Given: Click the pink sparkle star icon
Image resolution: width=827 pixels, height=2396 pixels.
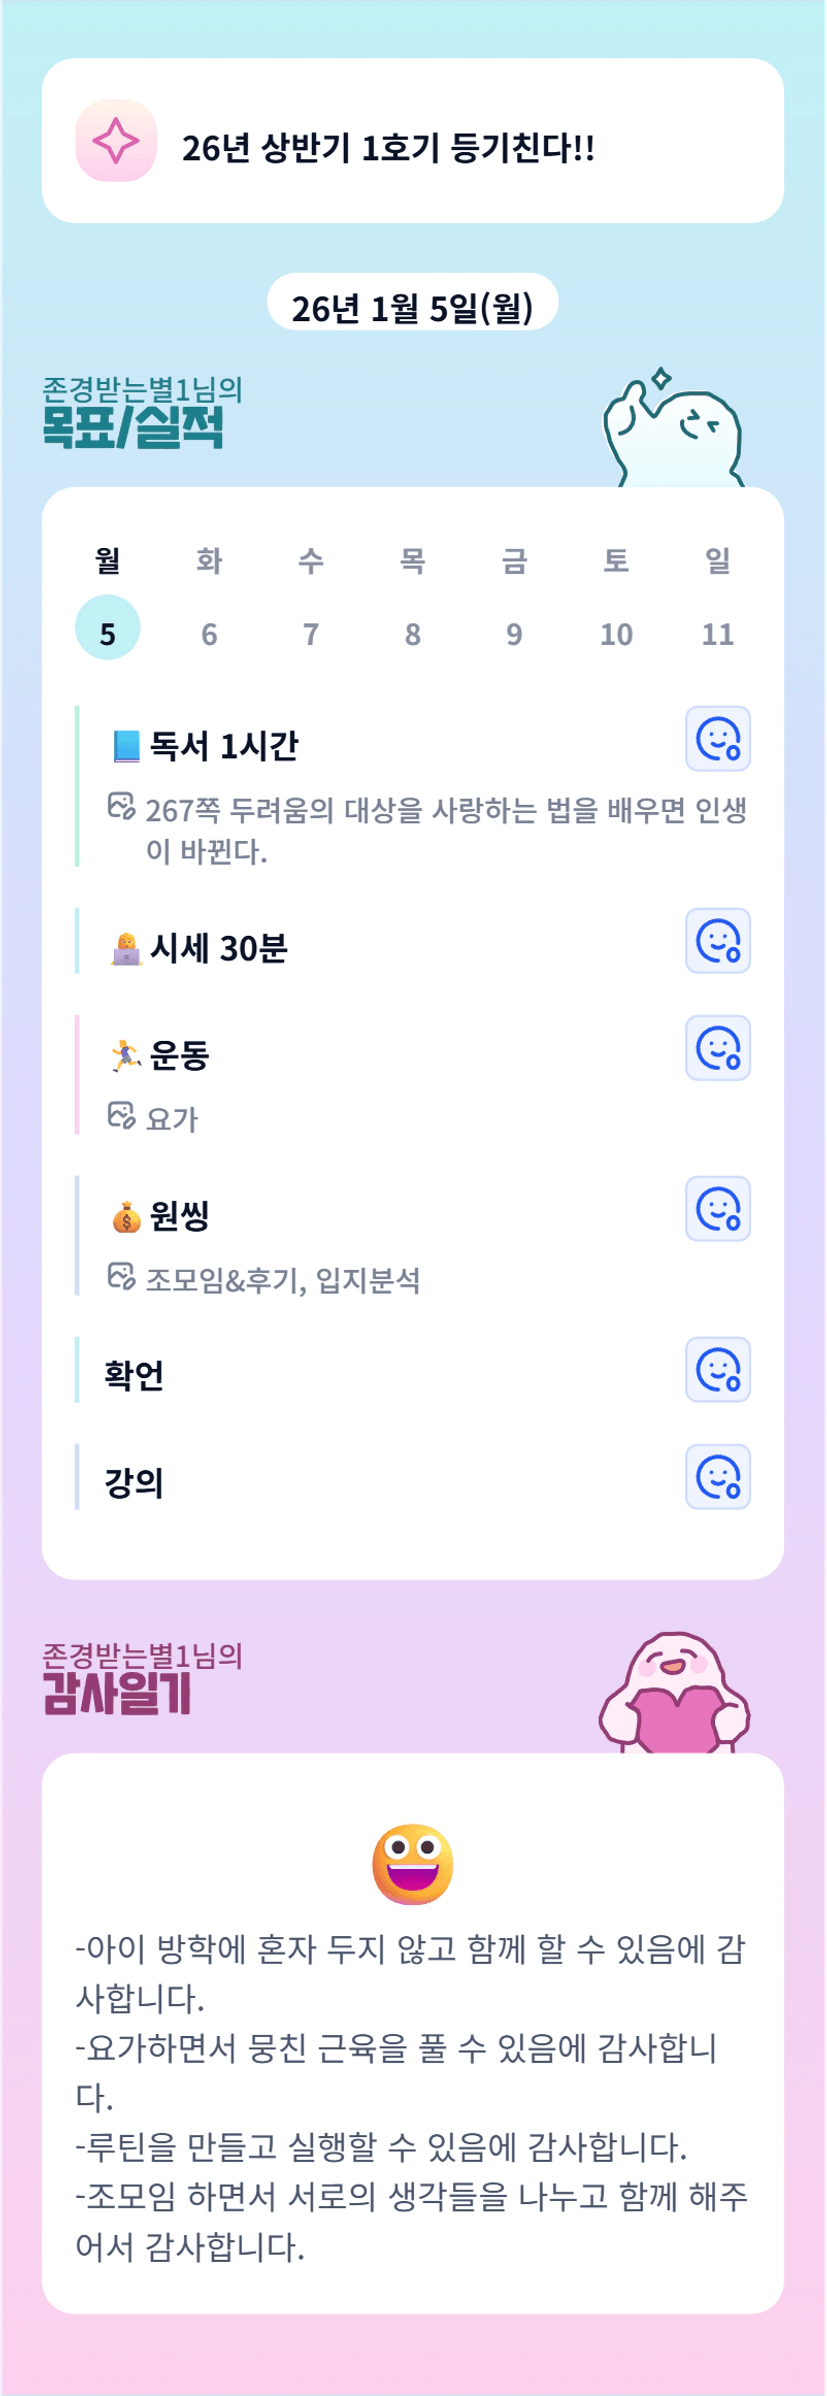Looking at the screenshot, I should (x=116, y=141).
